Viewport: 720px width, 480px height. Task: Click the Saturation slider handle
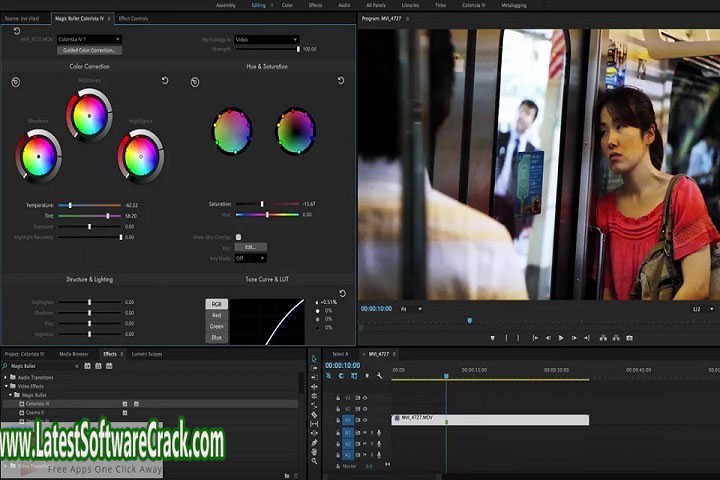(x=262, y=204)
